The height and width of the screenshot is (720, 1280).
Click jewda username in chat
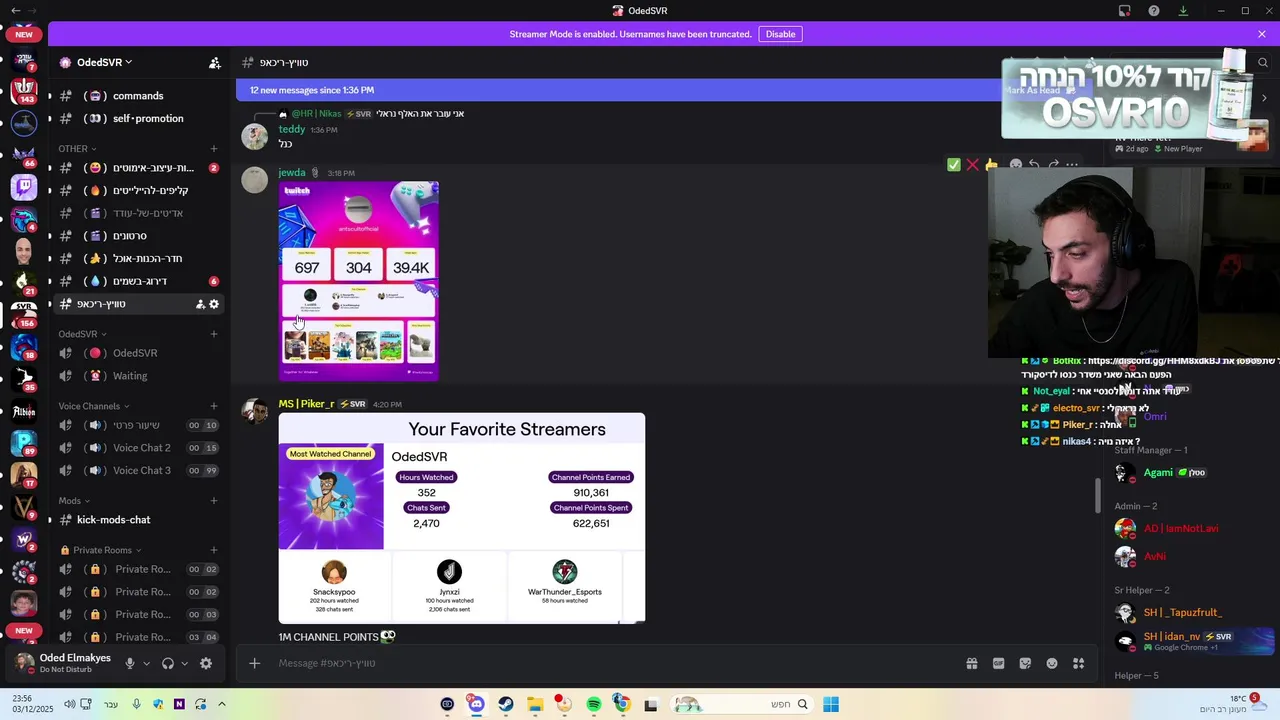click(x=292, y=173)
